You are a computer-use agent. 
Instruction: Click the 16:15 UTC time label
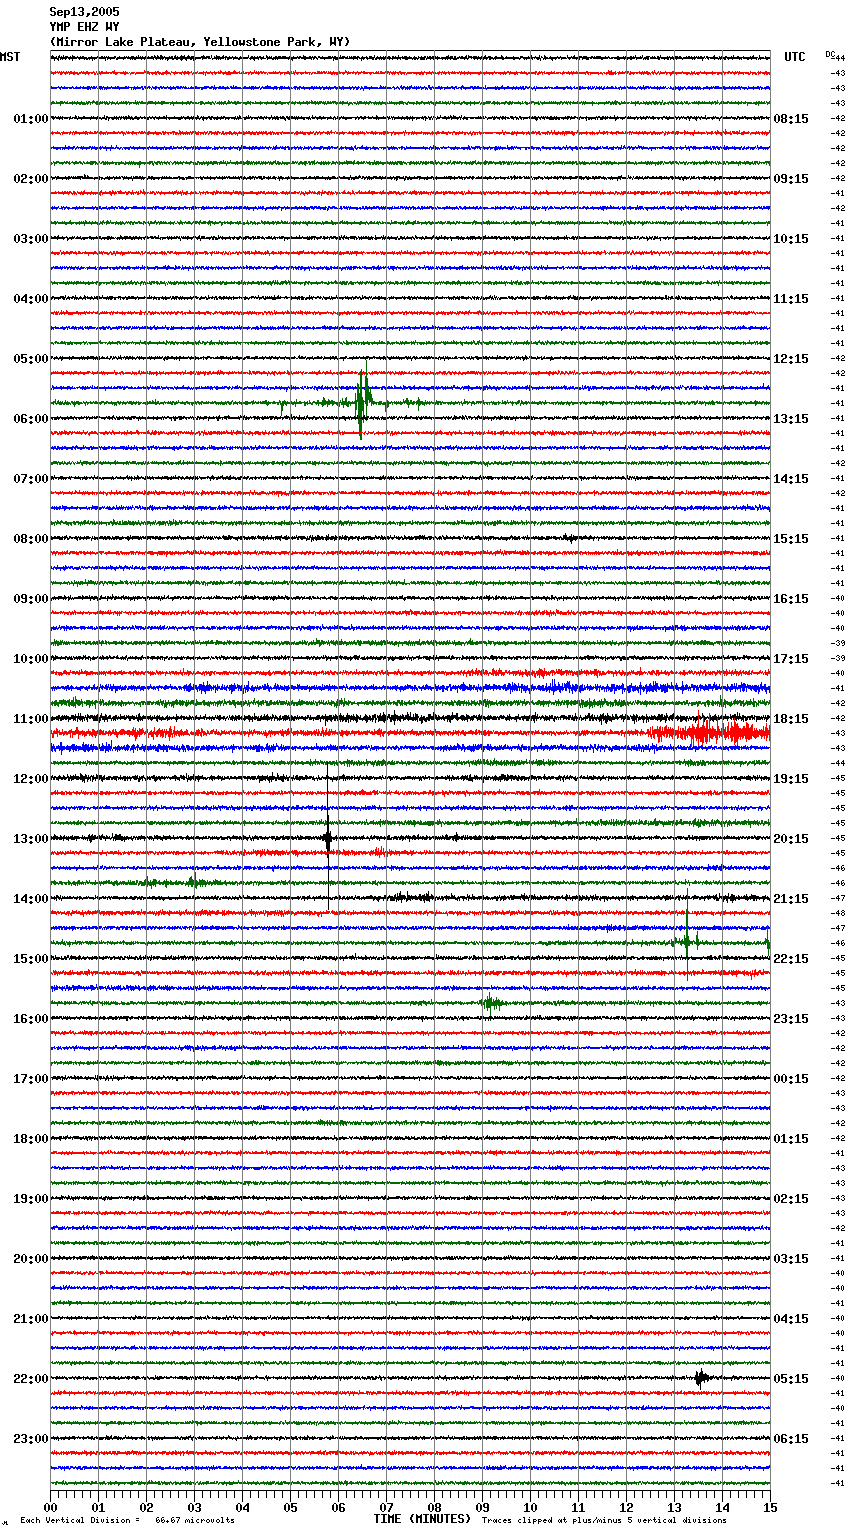pos(791,599)
